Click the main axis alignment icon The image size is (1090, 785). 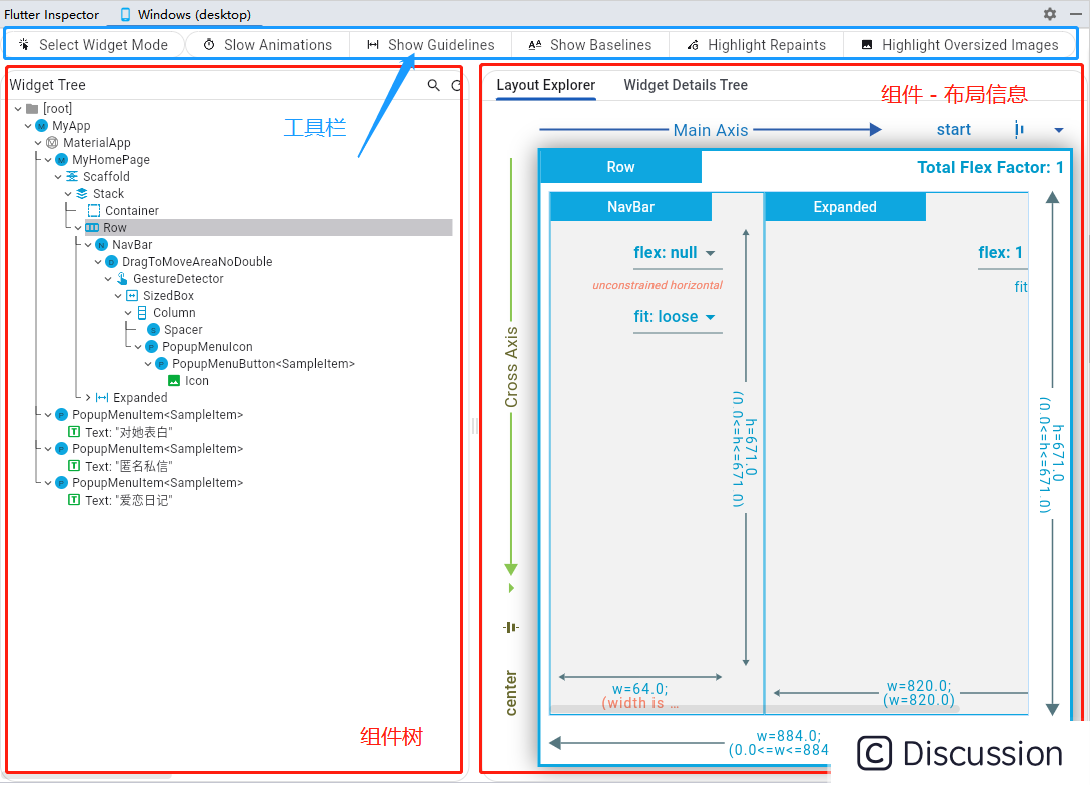coord(1019,130)
